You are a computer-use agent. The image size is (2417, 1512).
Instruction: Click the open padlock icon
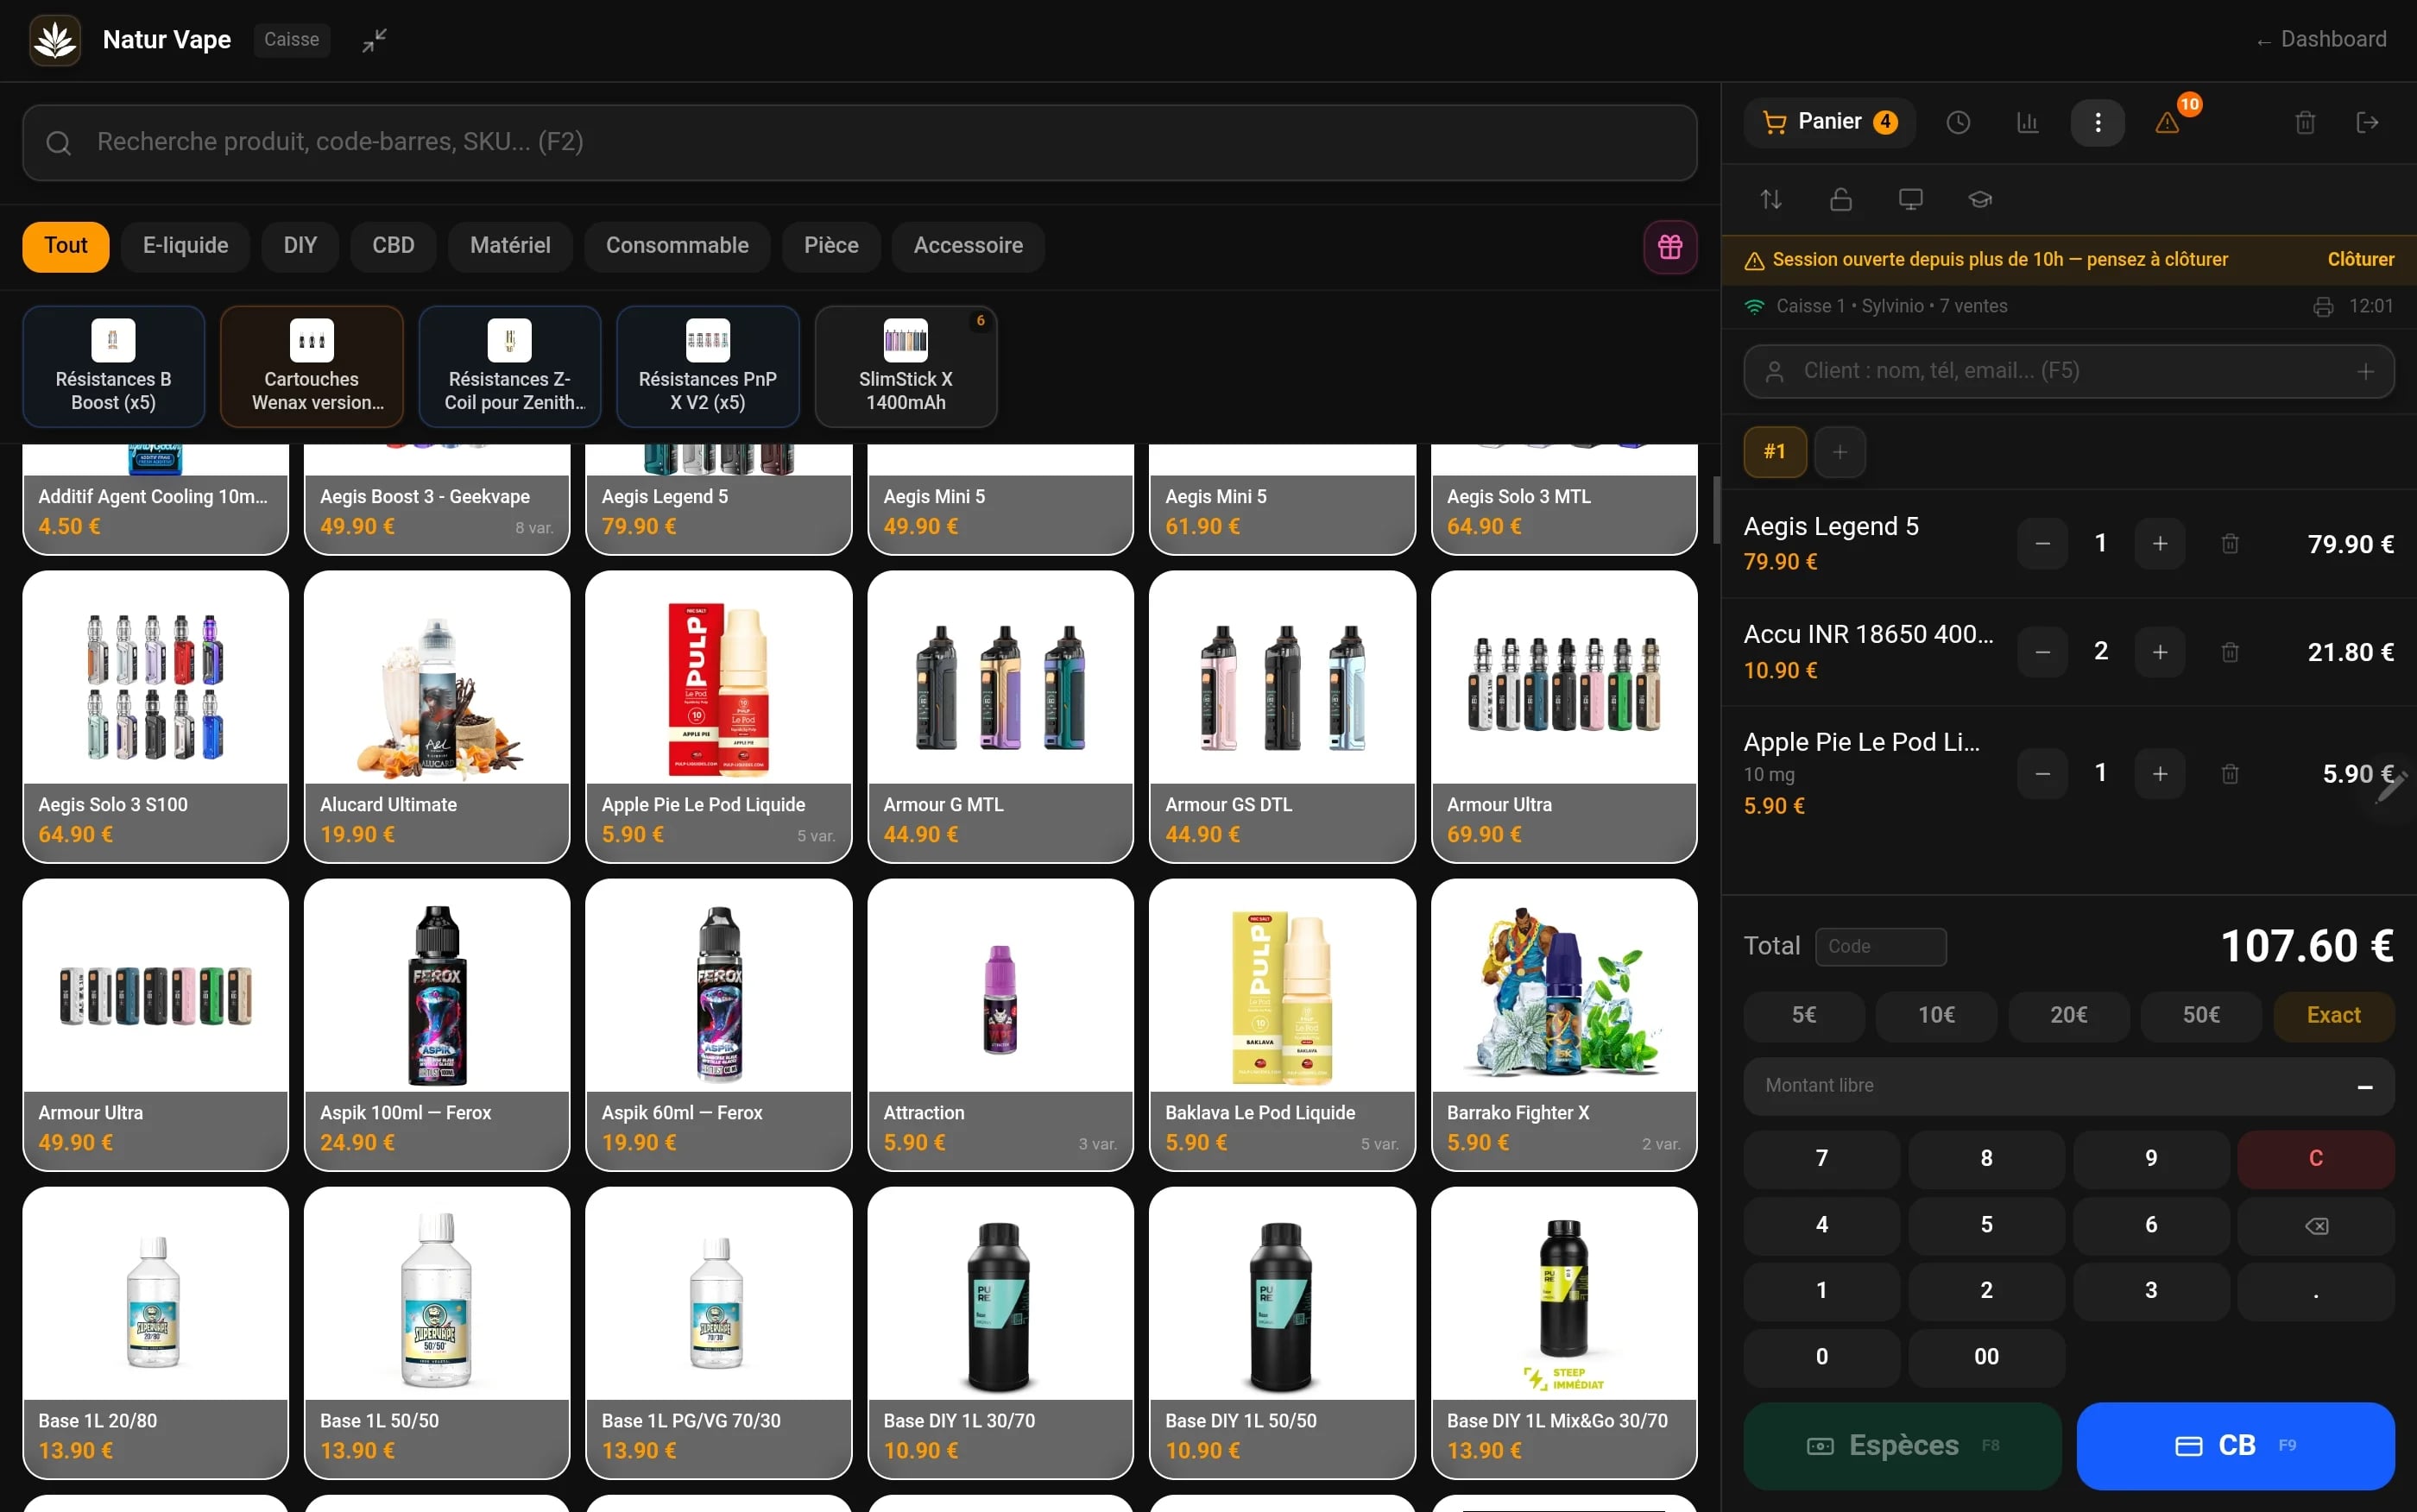pos(1841,199)
